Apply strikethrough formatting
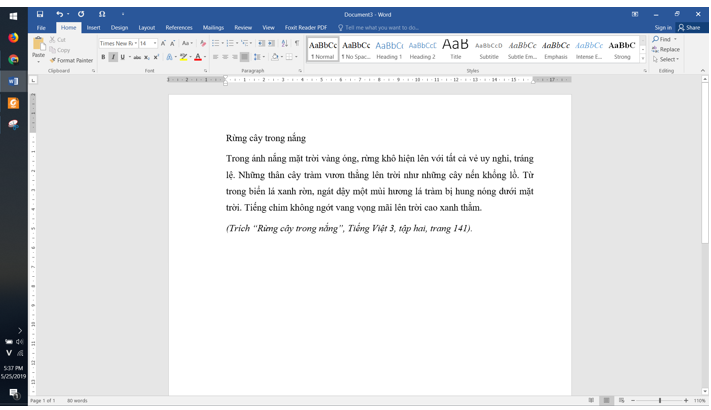The height and width of the screenshot is (410, 711). (x=137, y=57)
